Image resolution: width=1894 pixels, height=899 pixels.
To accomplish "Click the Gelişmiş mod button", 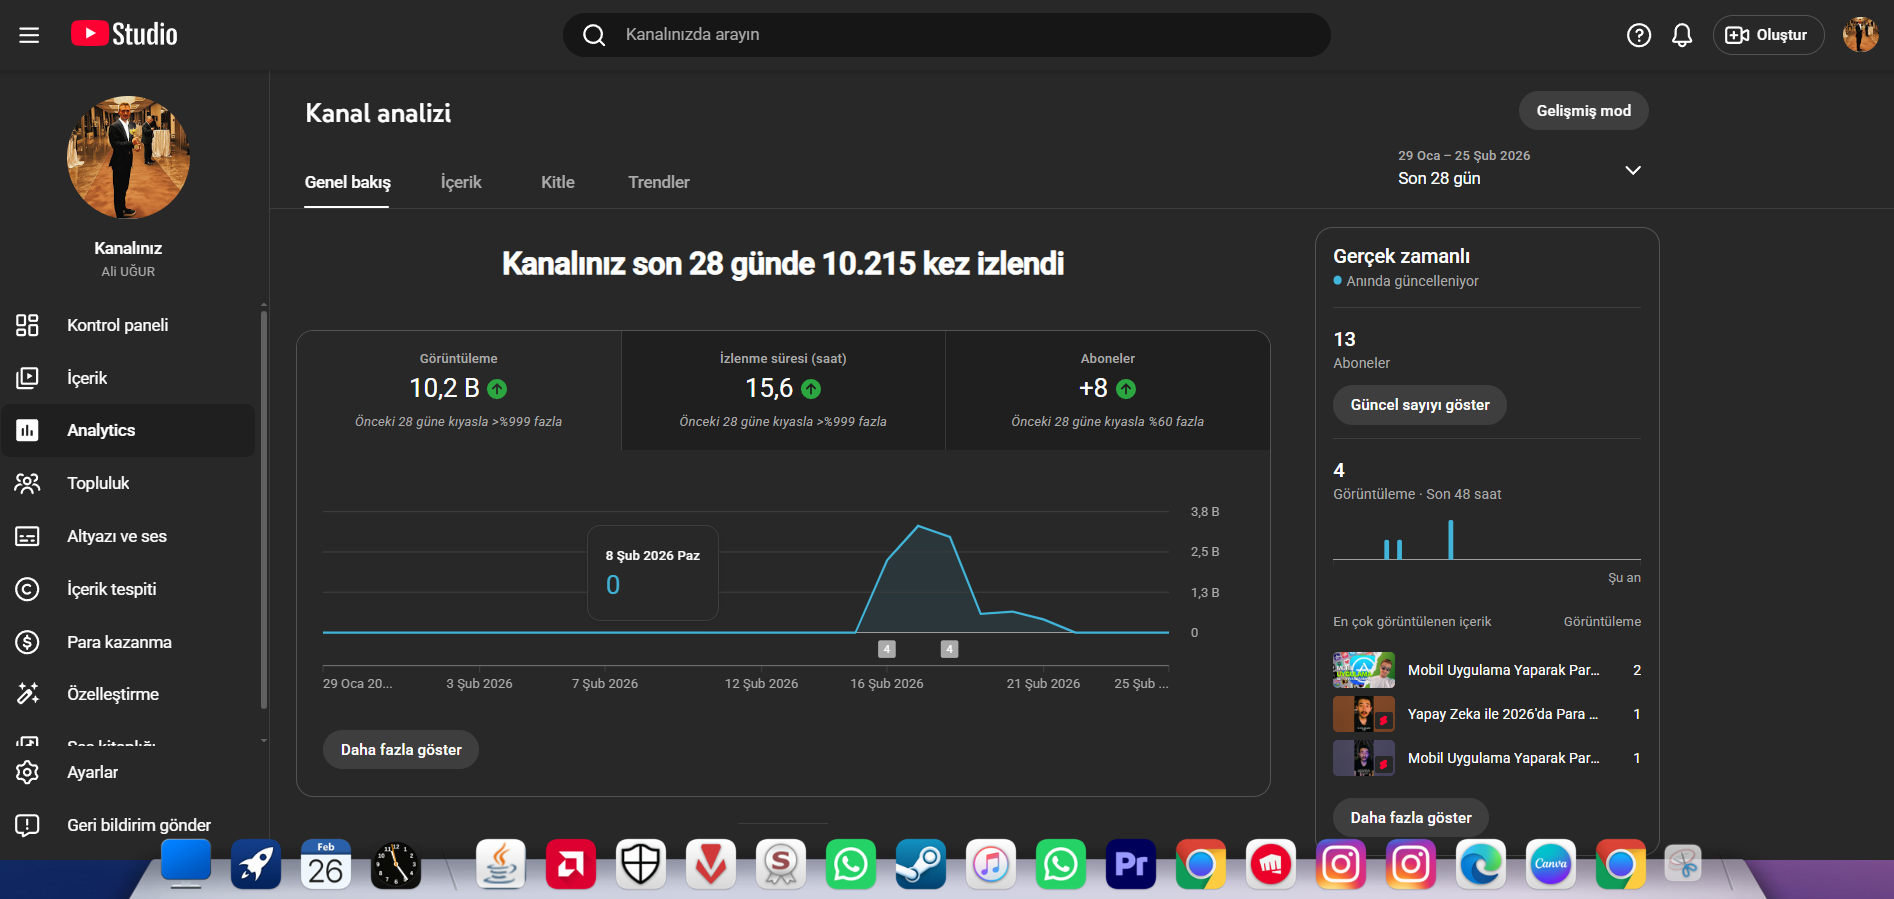I will tap(1583, 111).
